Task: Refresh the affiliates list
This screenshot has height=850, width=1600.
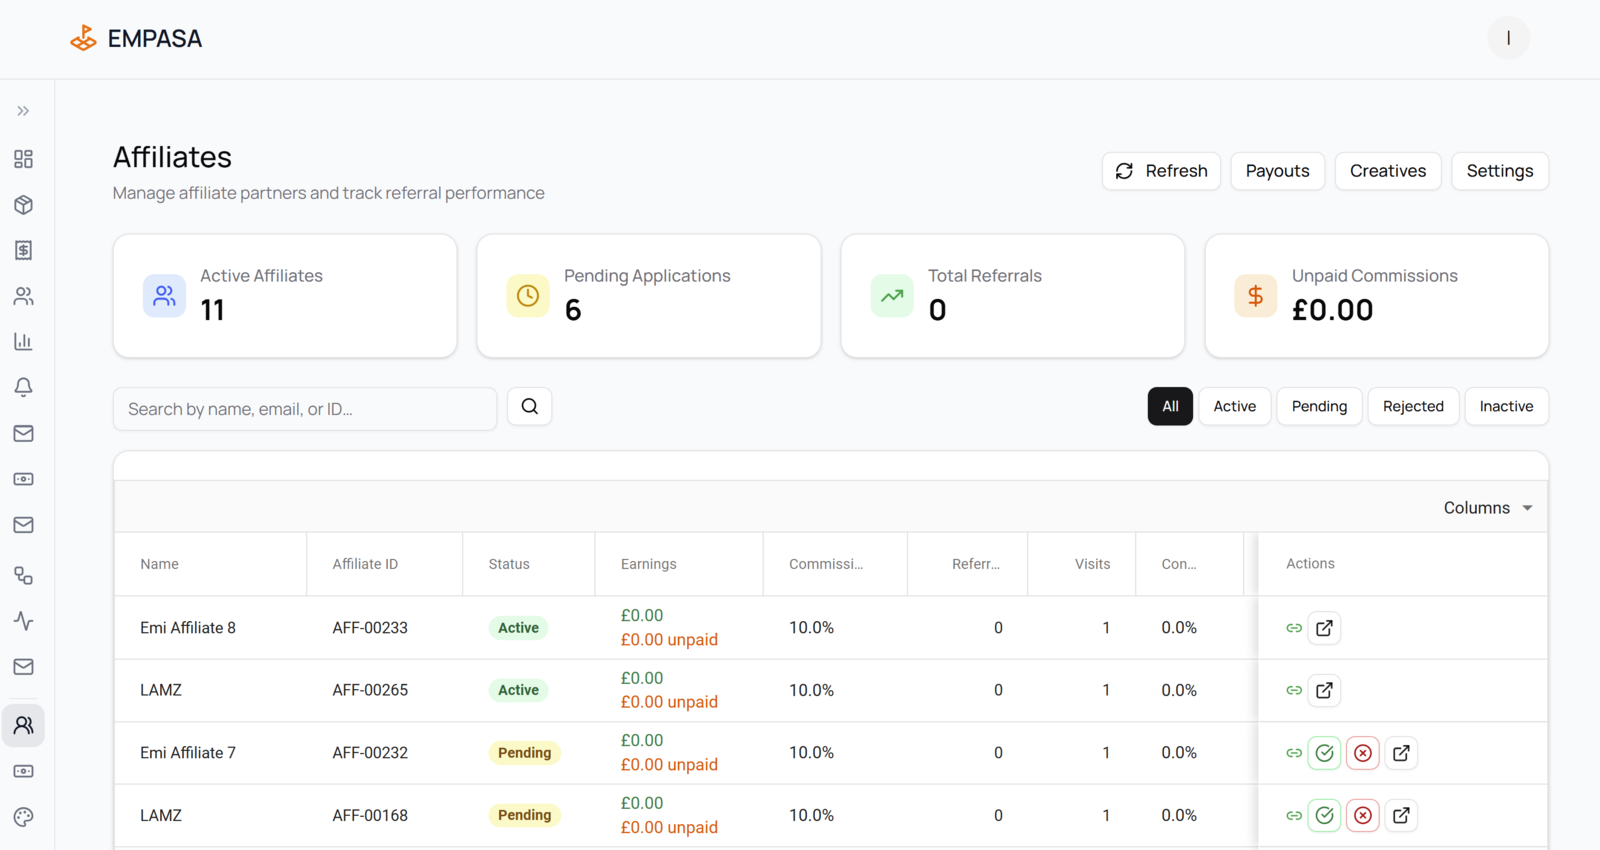Action: (1161, 171)
